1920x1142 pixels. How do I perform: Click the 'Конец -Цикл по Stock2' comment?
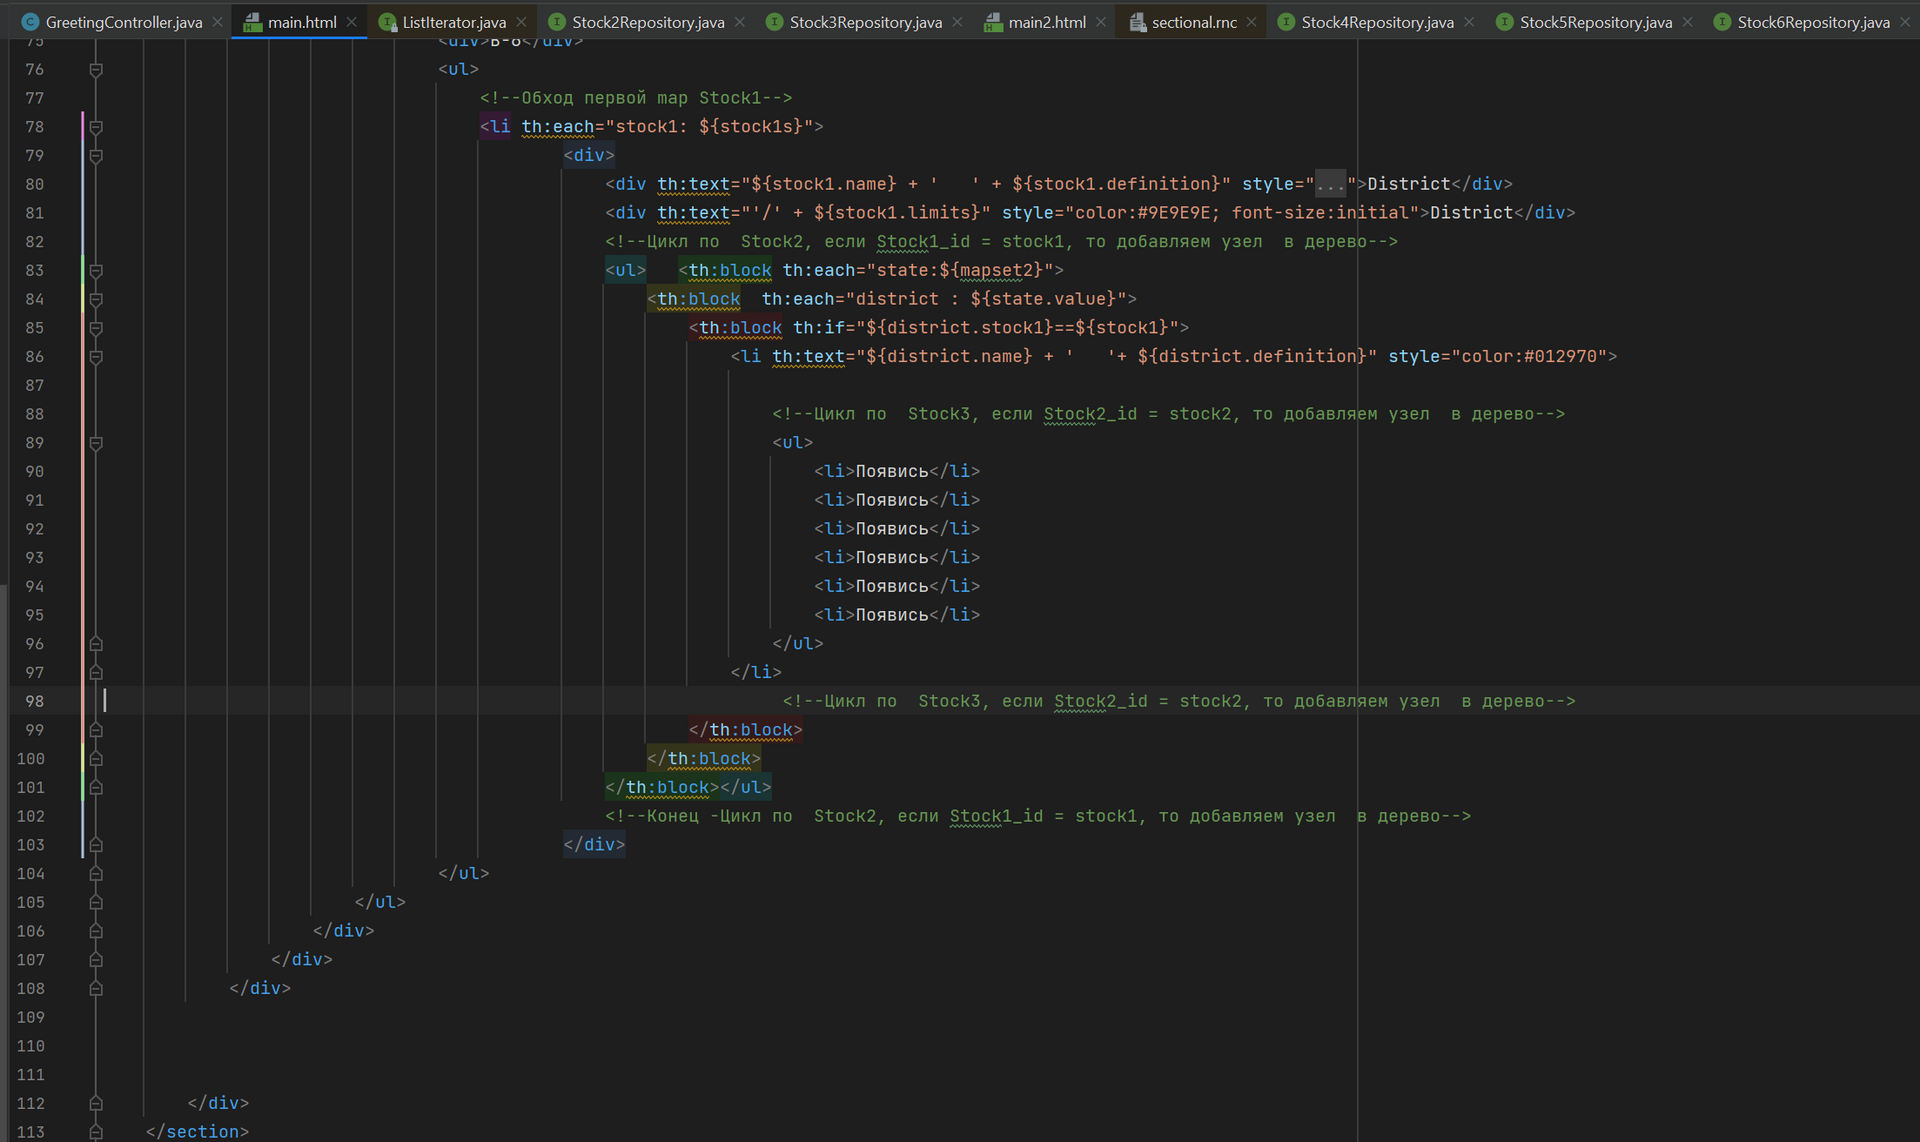click(x=1038, y=816)
